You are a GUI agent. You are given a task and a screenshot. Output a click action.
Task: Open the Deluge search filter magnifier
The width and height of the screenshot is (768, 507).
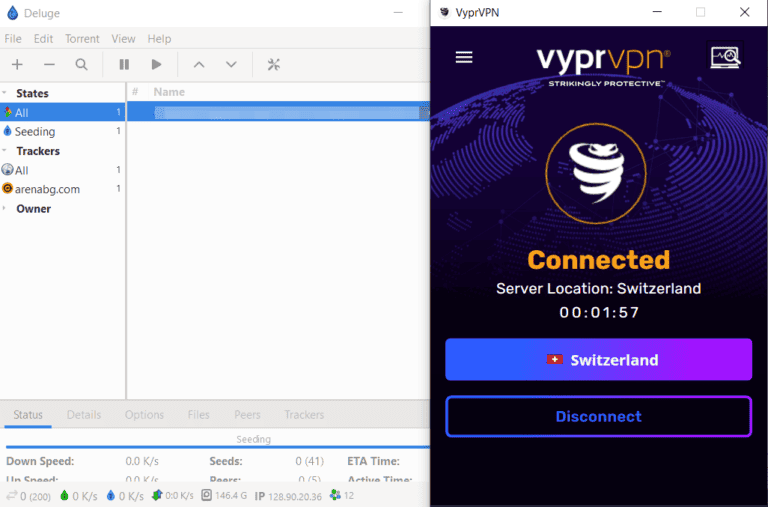coord(82,64)
